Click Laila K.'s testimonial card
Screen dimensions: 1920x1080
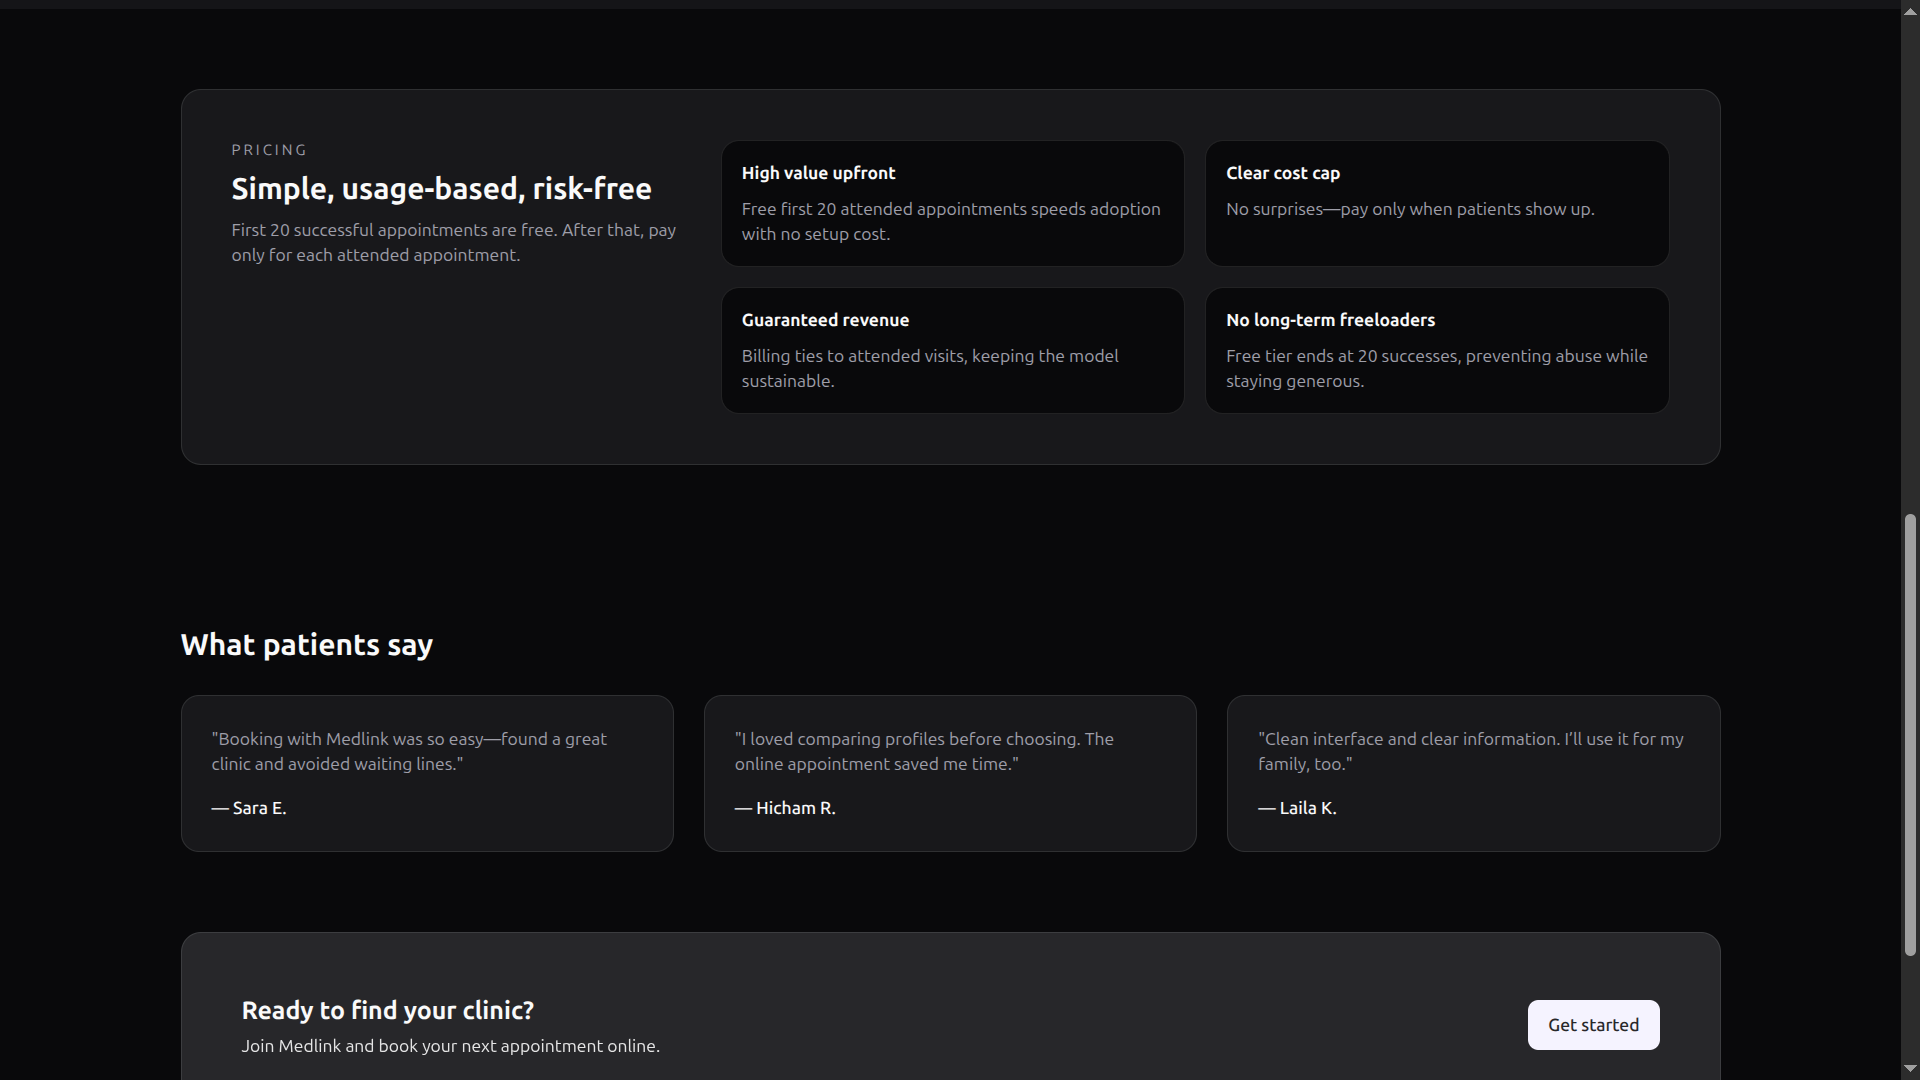[x=1473, y=773]
